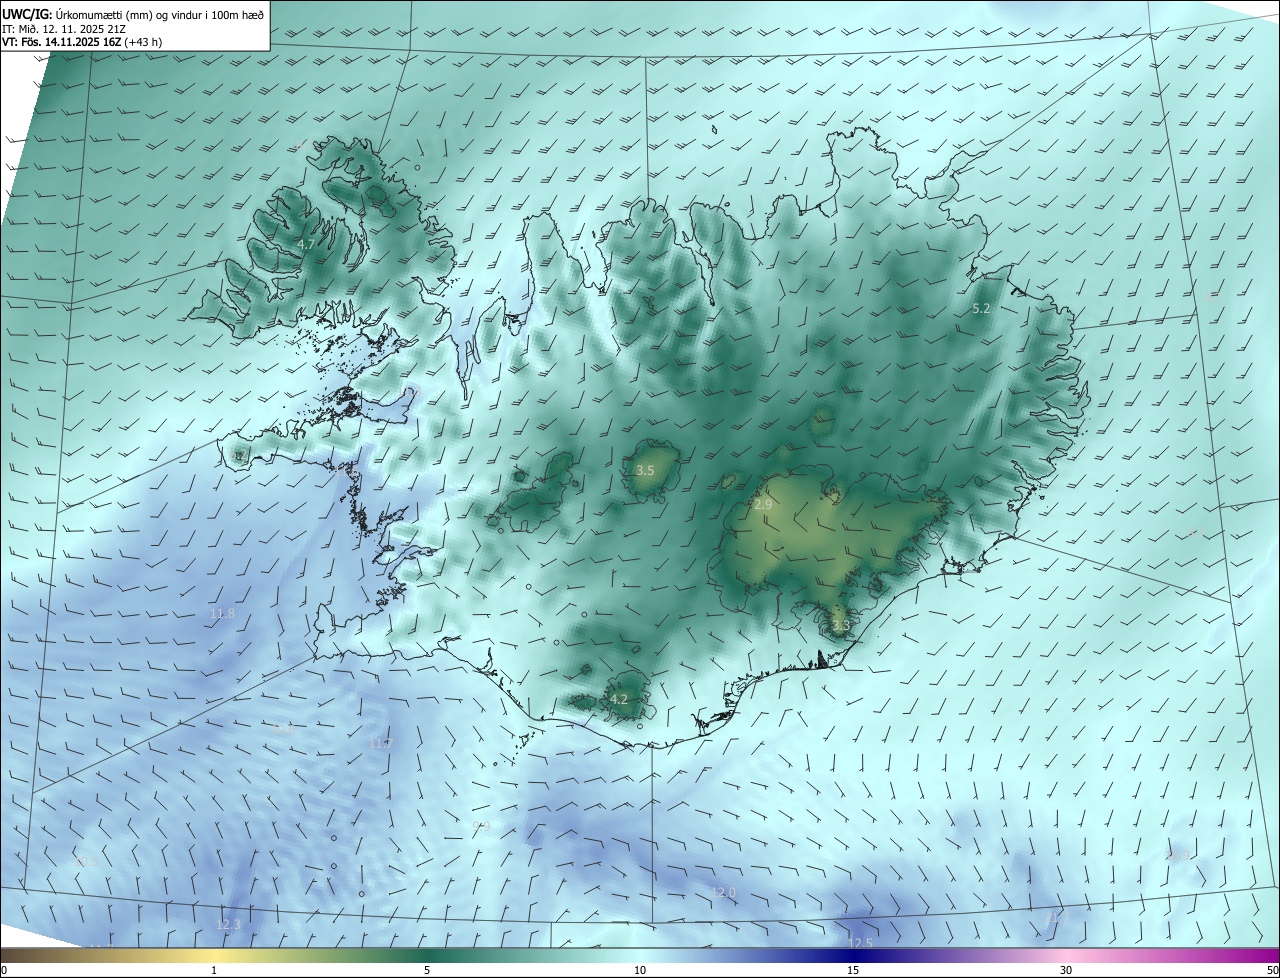Click the 12.5 value above the colorbar

(860, 943)
